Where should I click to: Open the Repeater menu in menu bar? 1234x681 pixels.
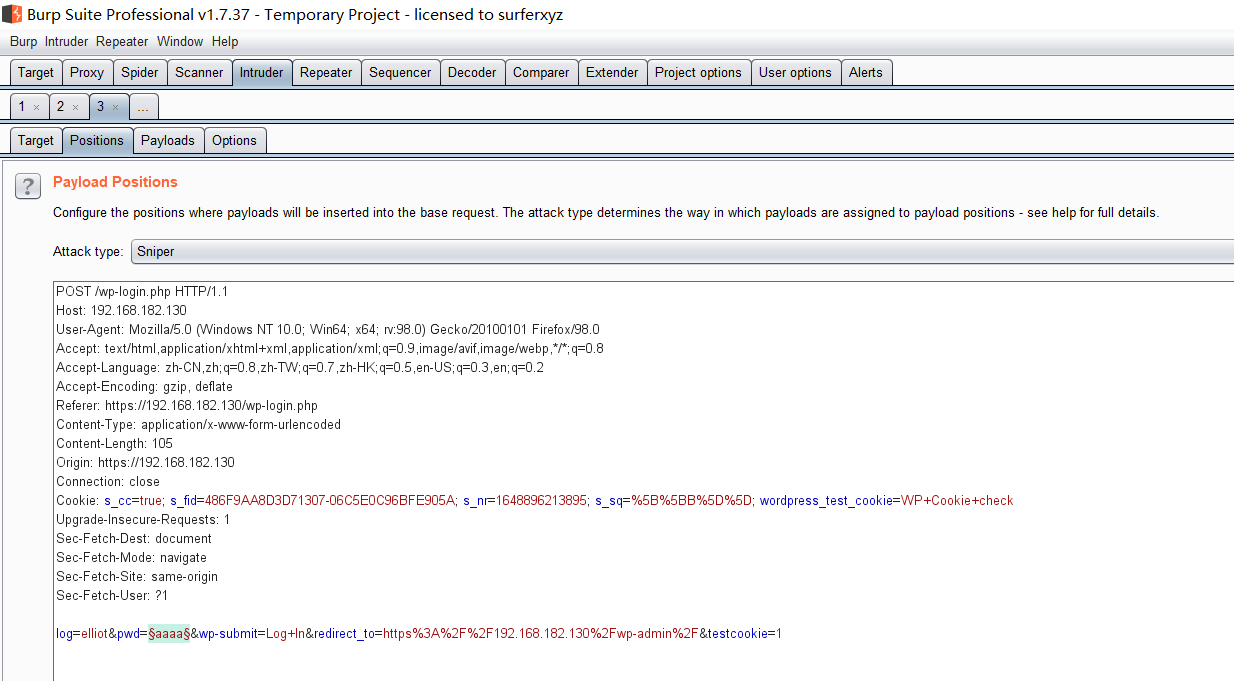click(122, 41)
